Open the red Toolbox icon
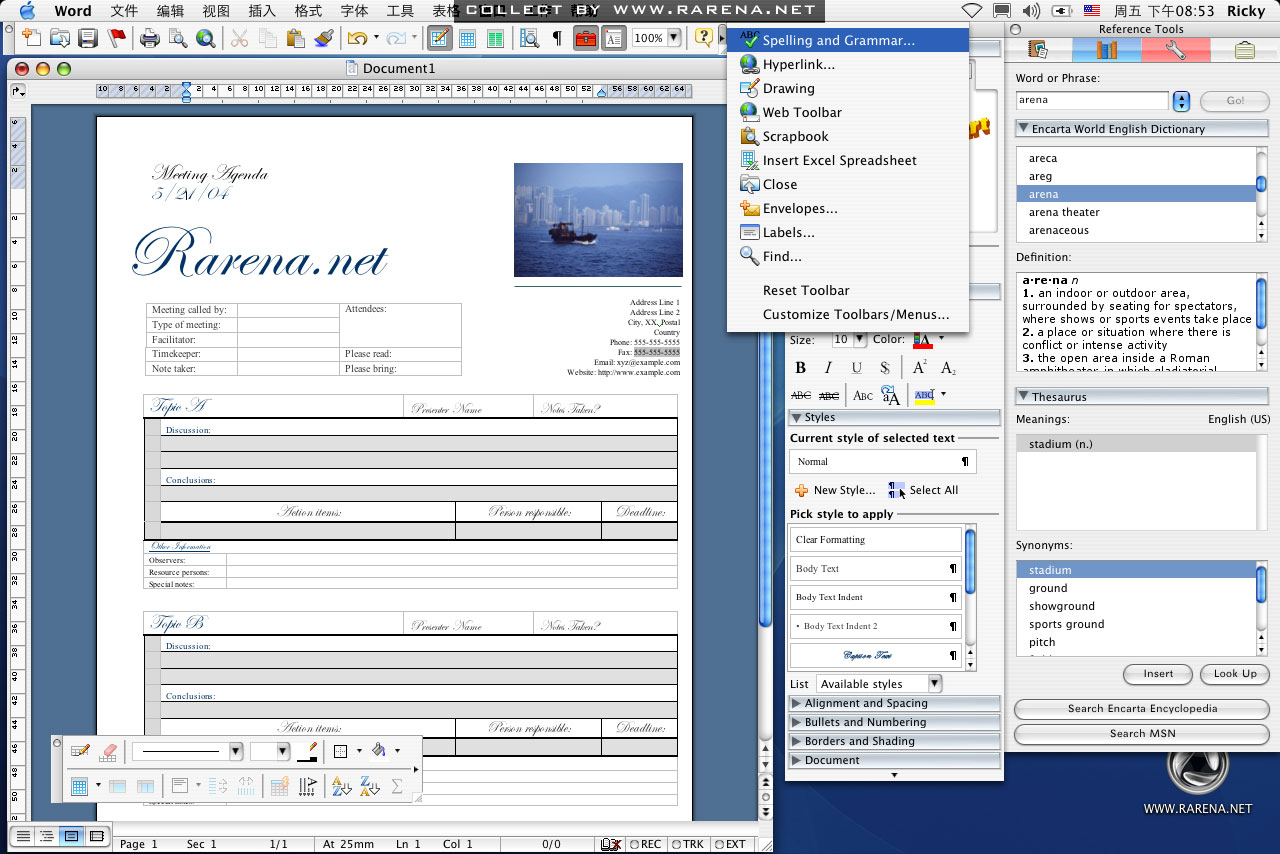 (x=586, y=39)
